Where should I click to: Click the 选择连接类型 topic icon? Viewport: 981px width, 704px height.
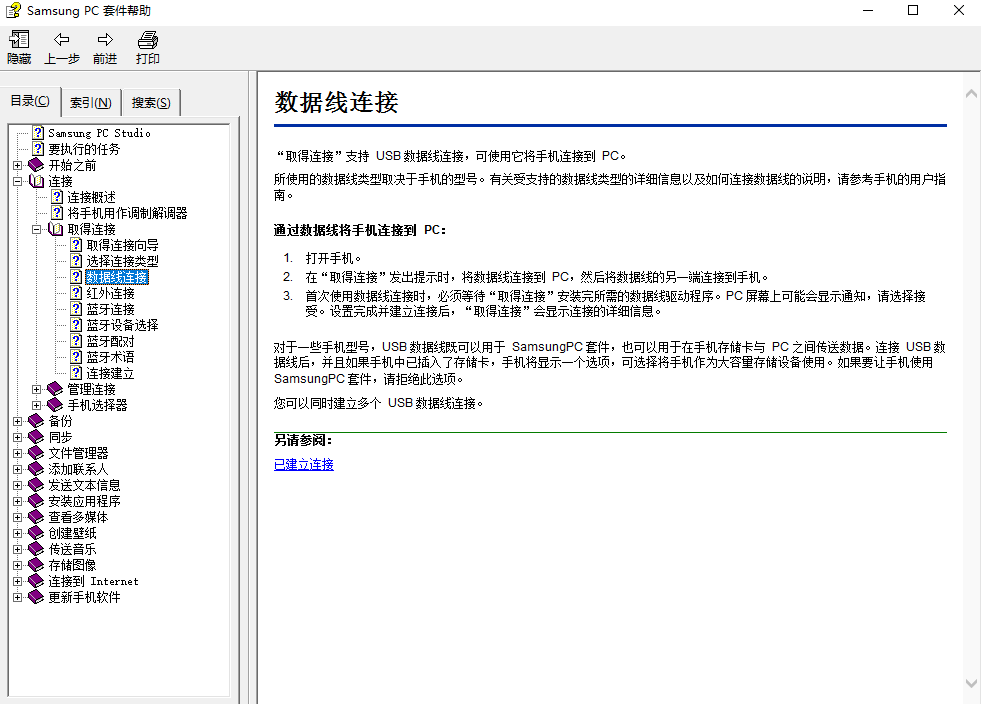coord(76,261)
